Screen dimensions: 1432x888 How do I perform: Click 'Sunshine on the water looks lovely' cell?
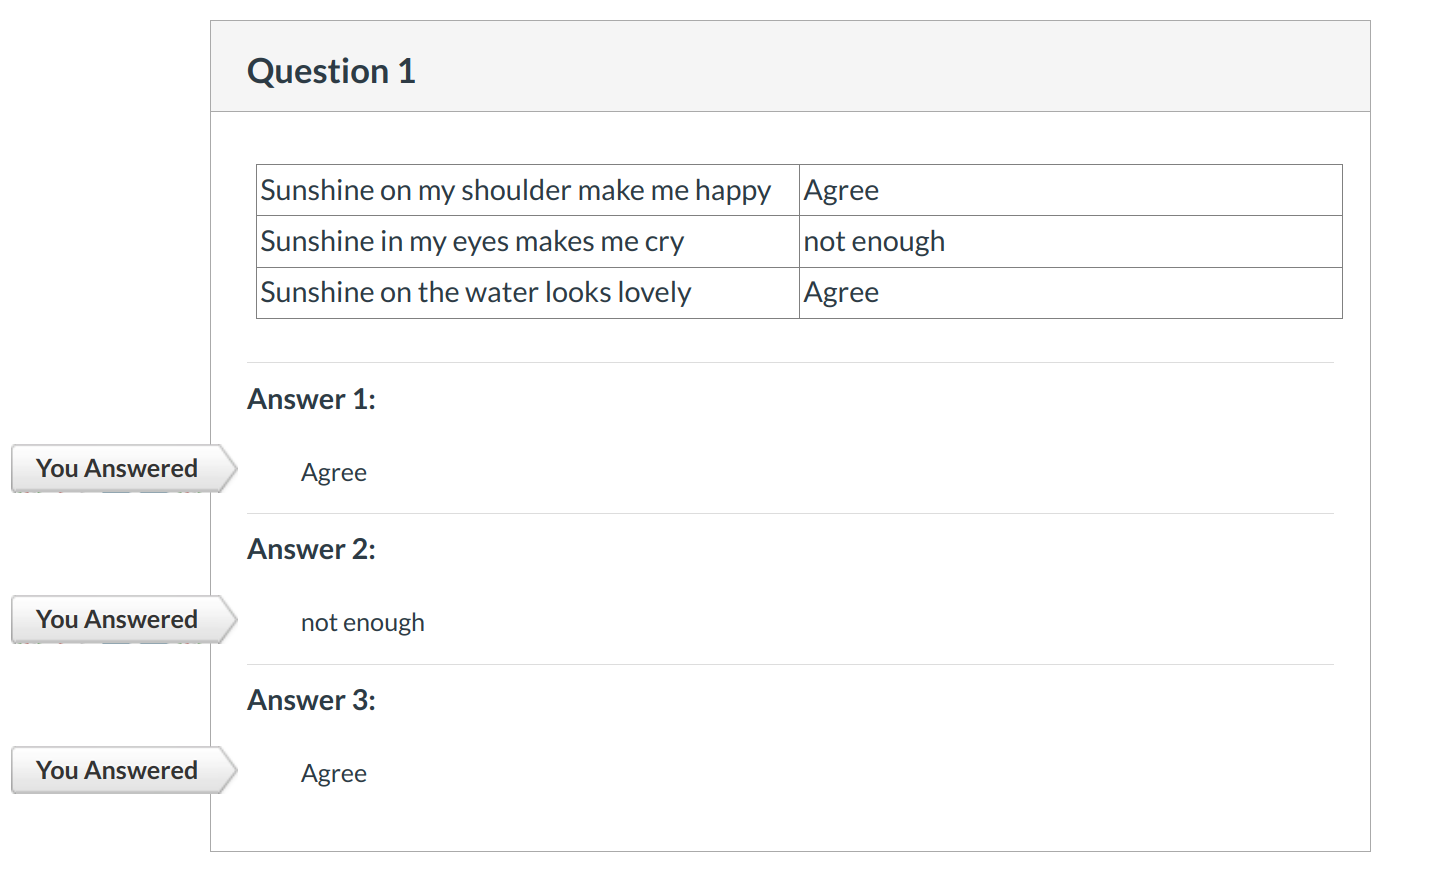(x=476, y=293)
